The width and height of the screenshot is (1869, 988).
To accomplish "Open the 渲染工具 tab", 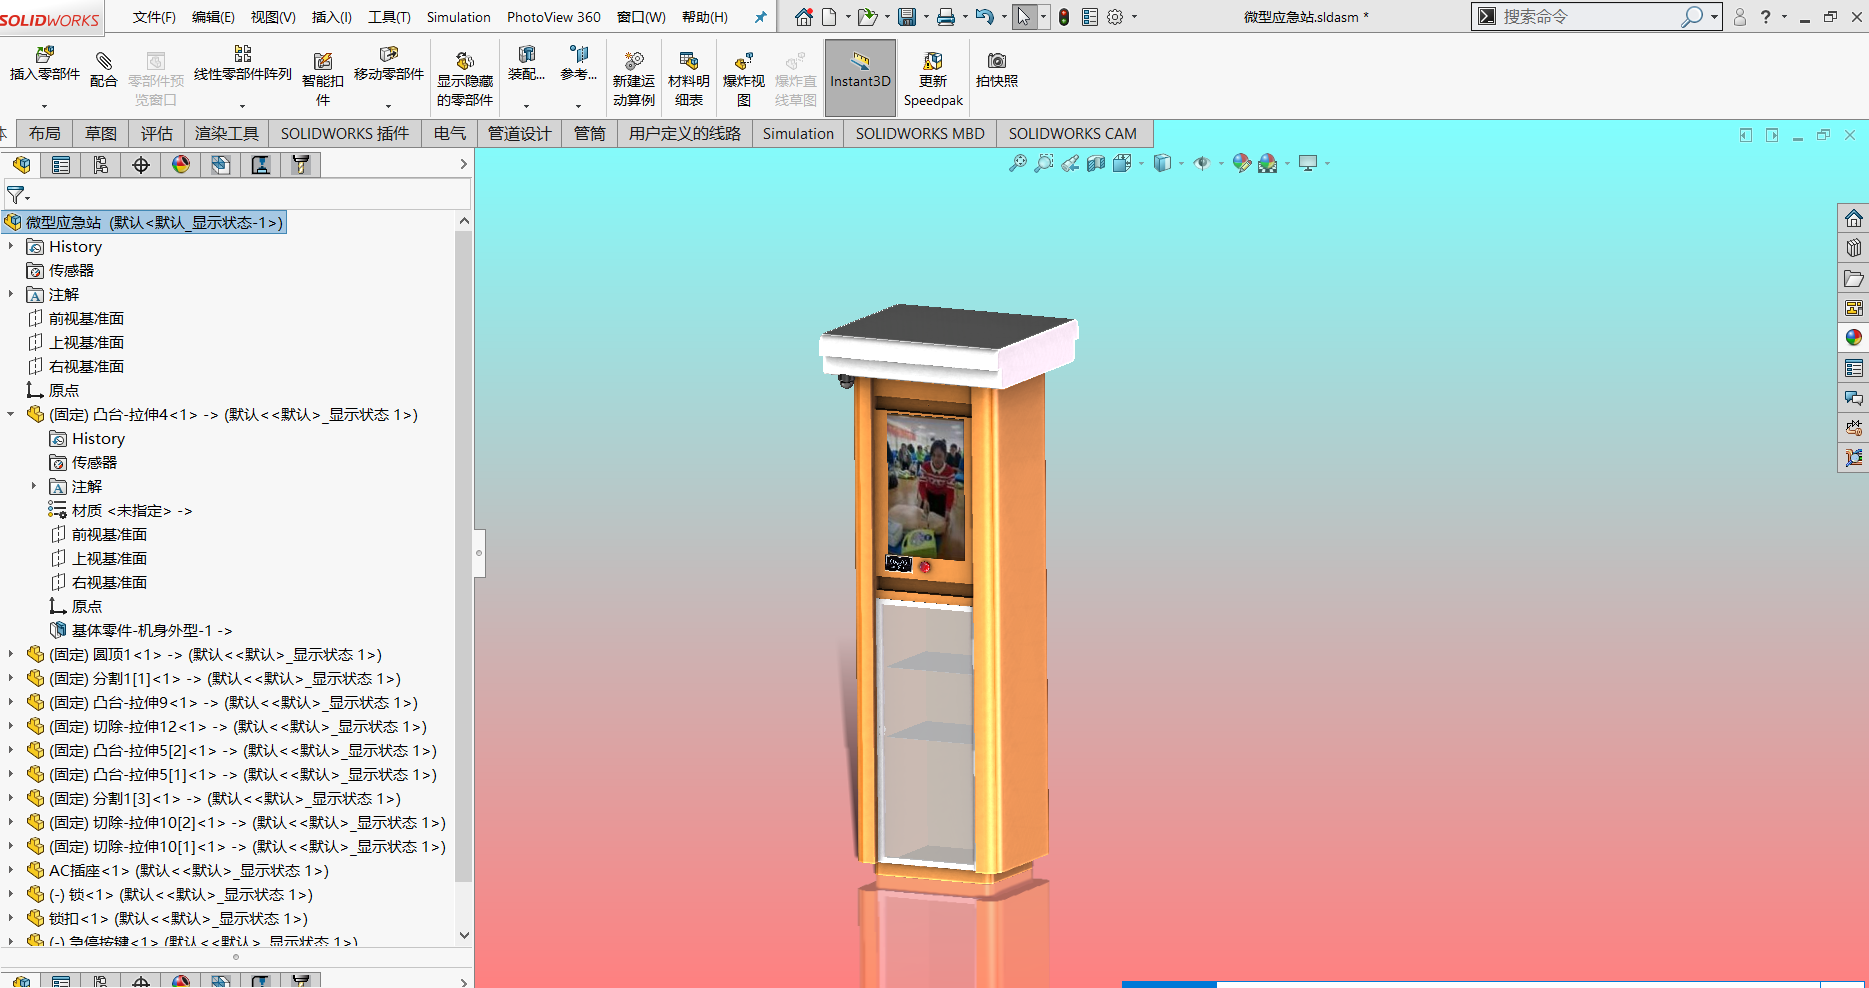I will coord(227,133).
